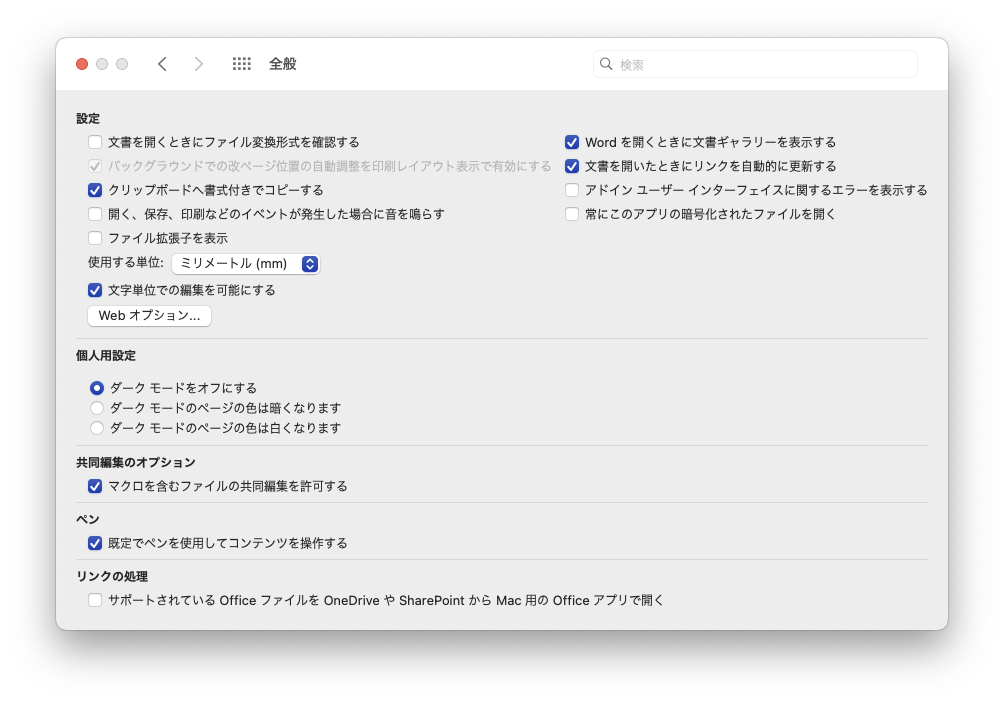The width and height of the screenshot is (1004, 704).
Task: Click the ペン section heading
Action: (88, 520)
